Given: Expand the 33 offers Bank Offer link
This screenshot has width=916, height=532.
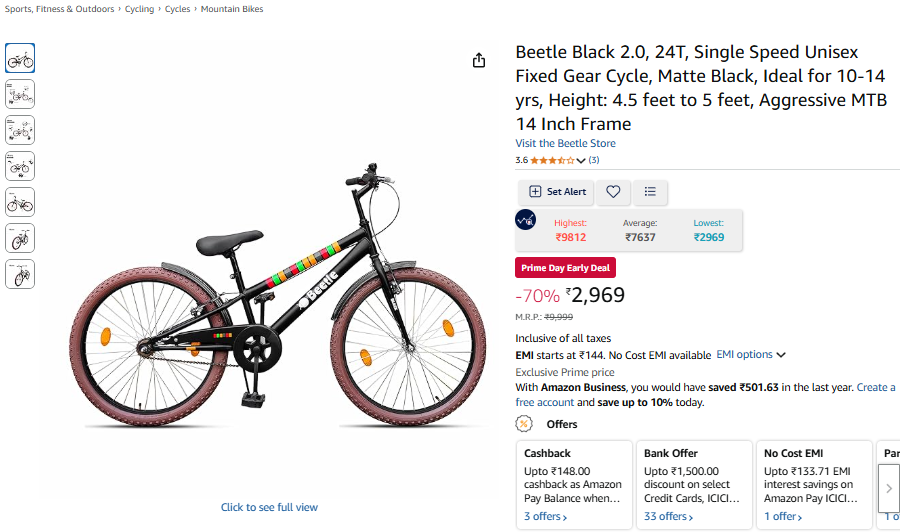Looking at the screenshot, I should click(x=665, y=517).
